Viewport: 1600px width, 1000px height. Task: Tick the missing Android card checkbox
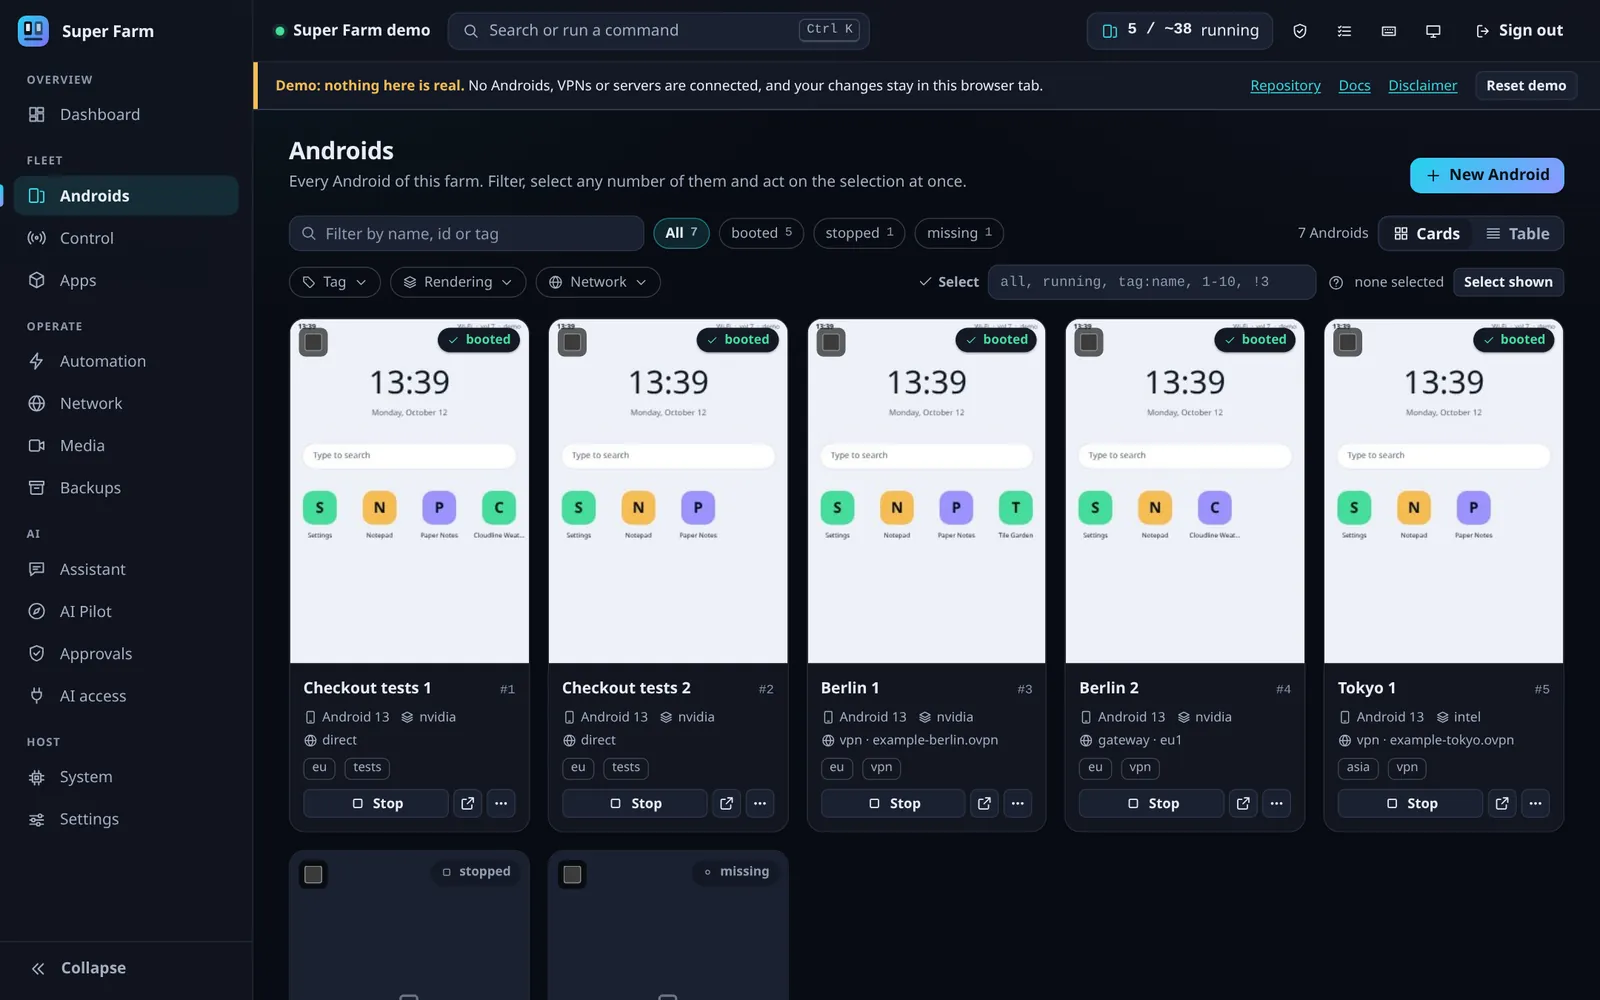click(572, 875)
